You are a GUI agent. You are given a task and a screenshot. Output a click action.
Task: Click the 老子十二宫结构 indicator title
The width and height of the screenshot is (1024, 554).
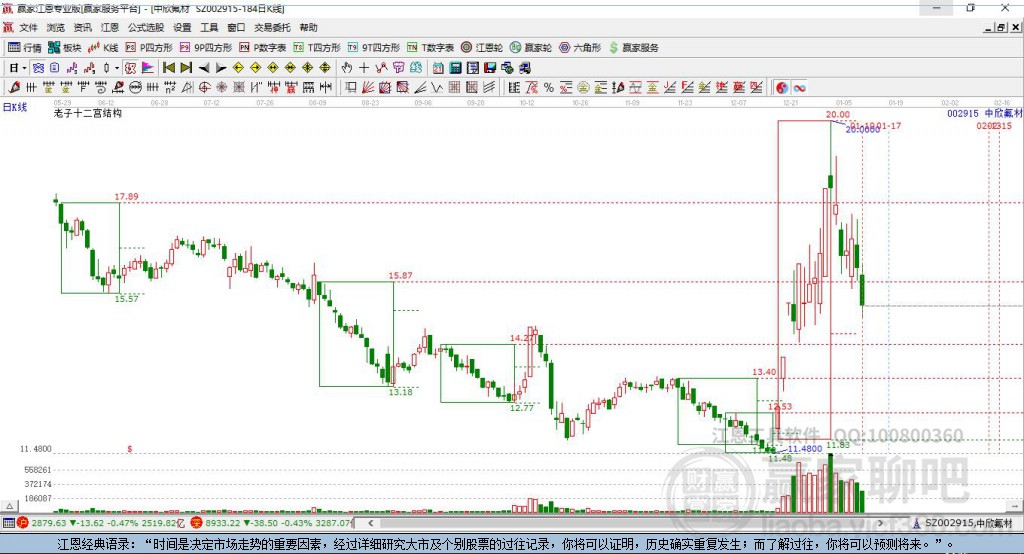(x=88, y=113)
